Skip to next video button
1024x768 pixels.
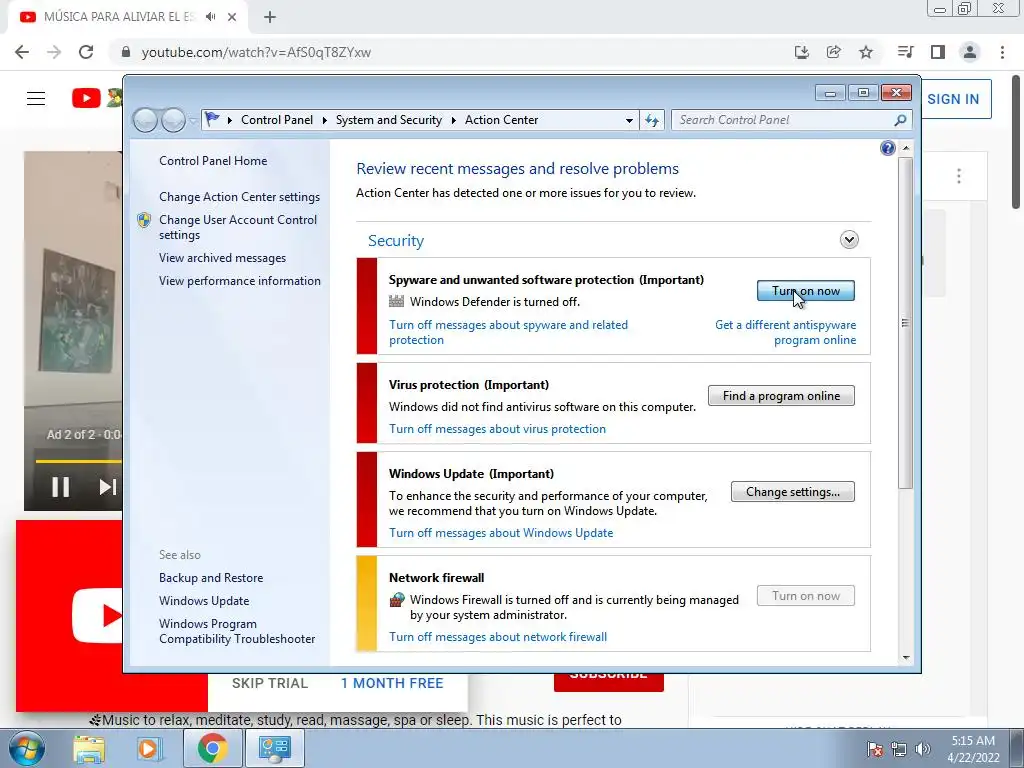[x=107, y=487]
